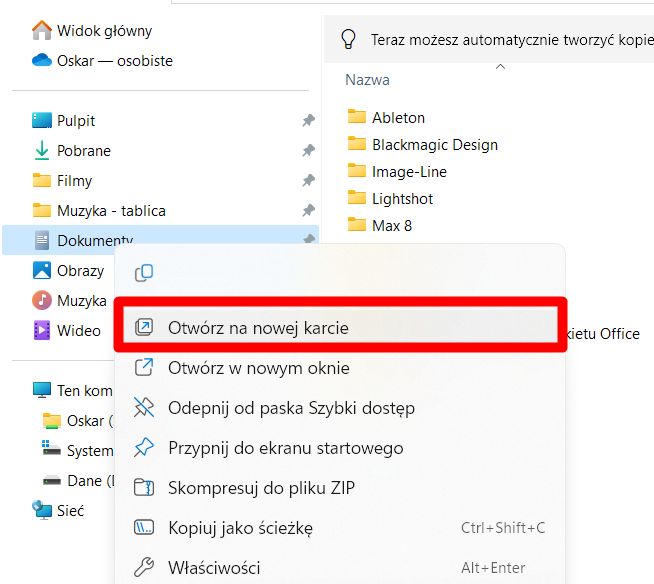This screenshot has width=654, height=584.
Task: Select the Blackmagic Design folder
Action: pyautogui.click(x=434, y=145)
